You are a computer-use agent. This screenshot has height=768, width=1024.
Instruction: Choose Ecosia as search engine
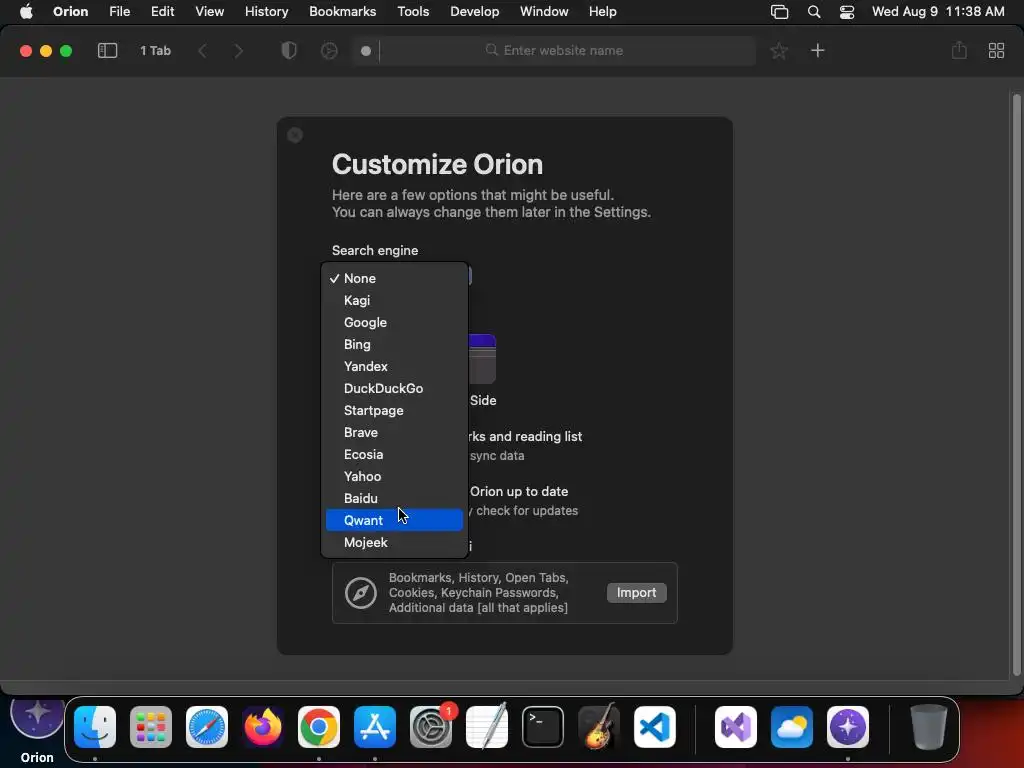(394, 455)
